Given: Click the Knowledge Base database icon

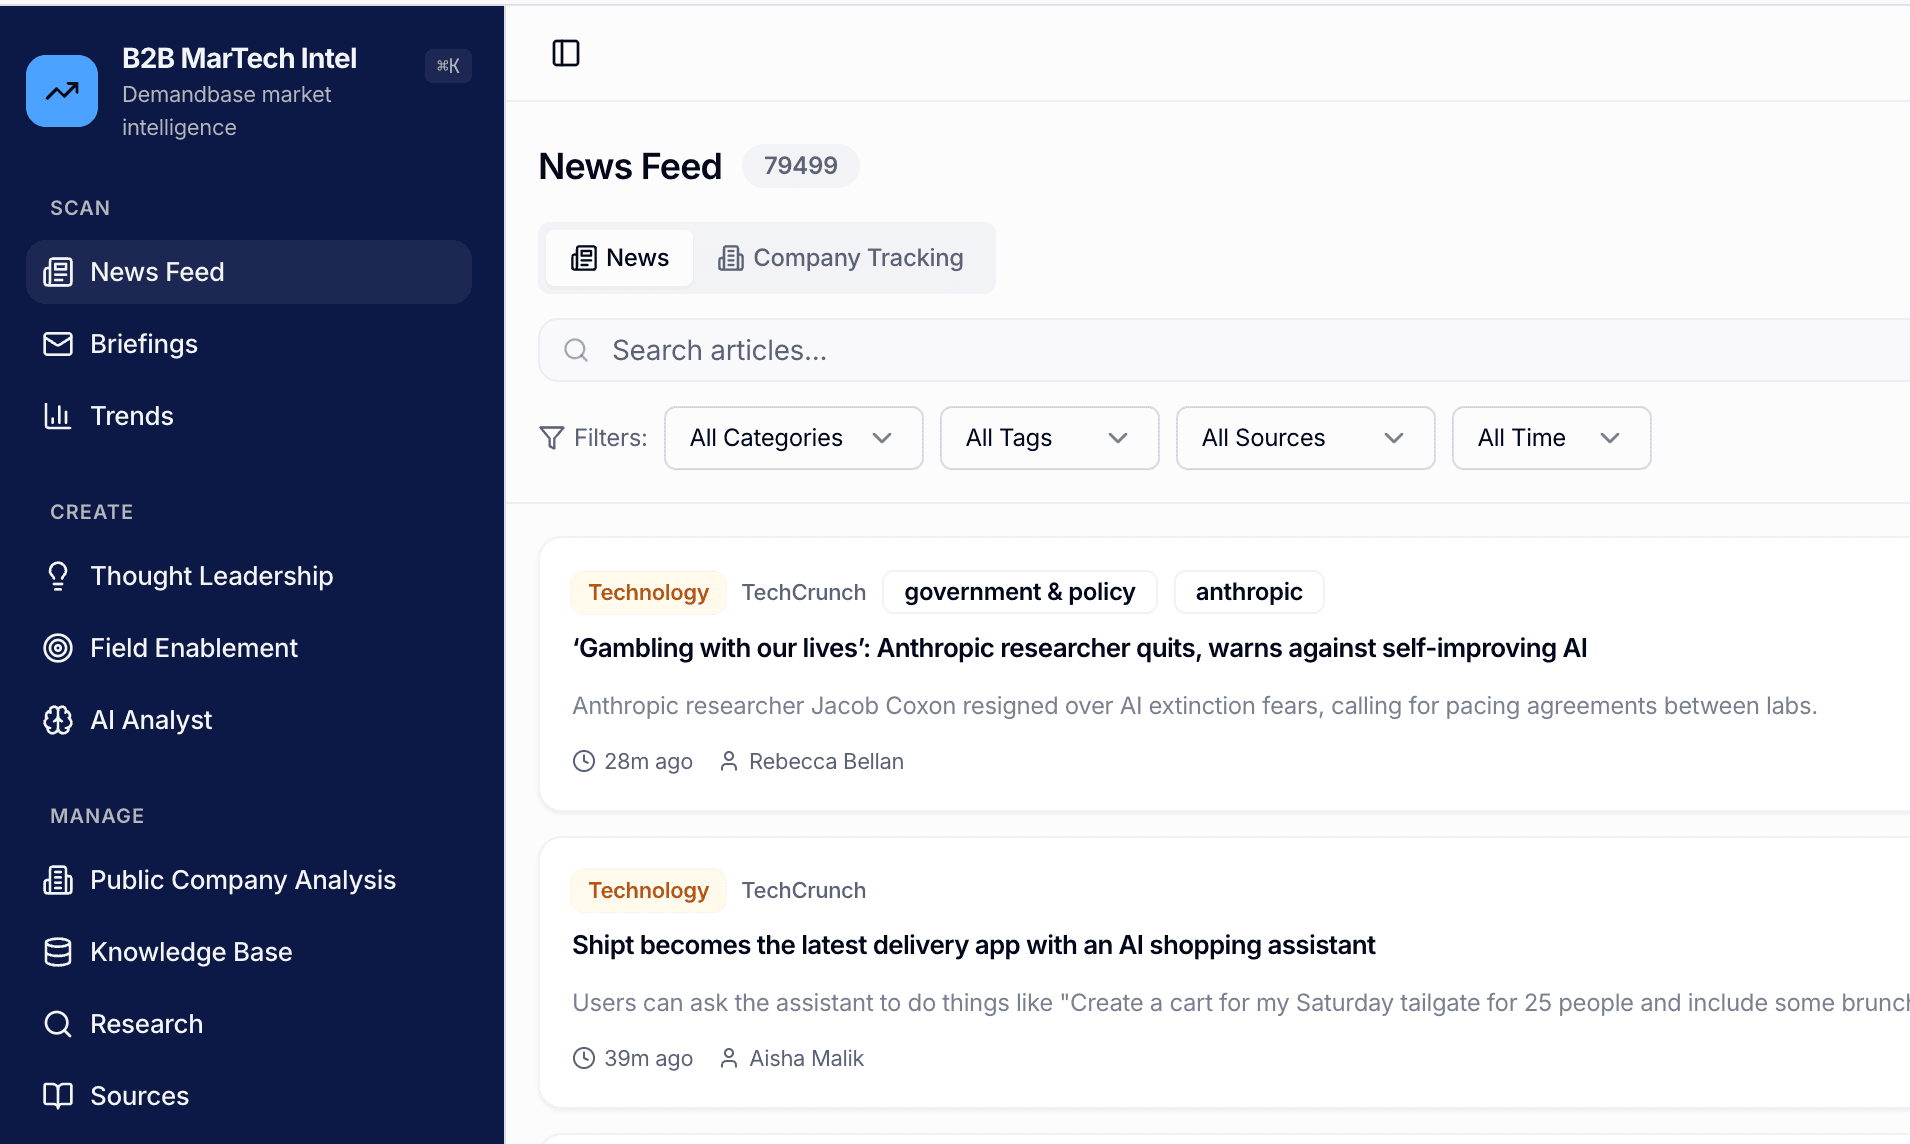Looking at the screenshot, I should (x=58, y=952).
